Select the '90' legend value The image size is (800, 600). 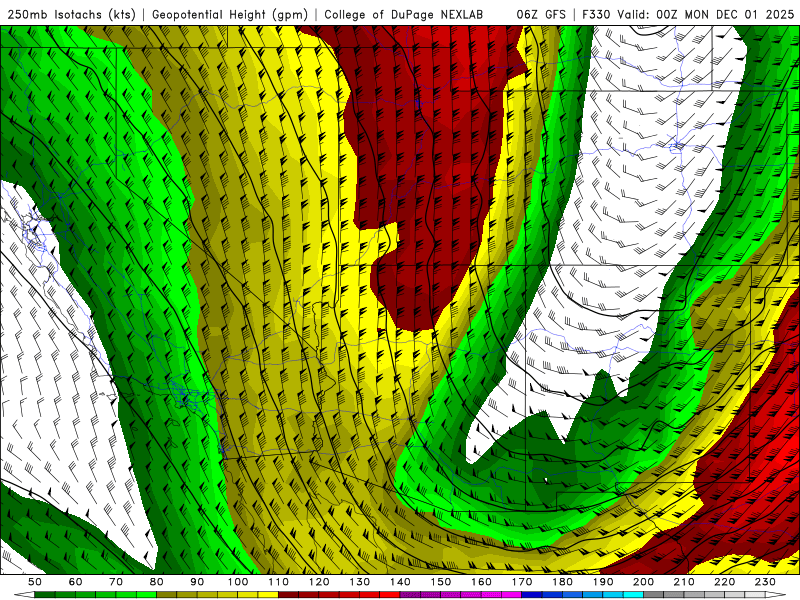click(x=197, y=582)
